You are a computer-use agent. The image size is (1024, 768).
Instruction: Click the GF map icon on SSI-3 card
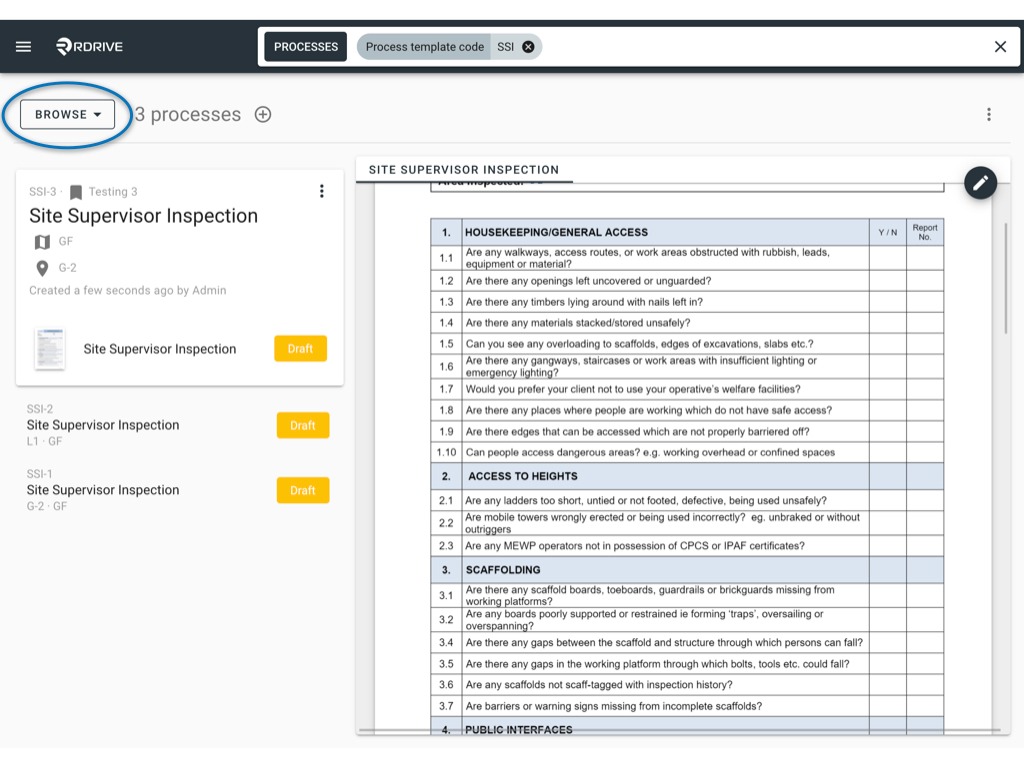(42, 242)
